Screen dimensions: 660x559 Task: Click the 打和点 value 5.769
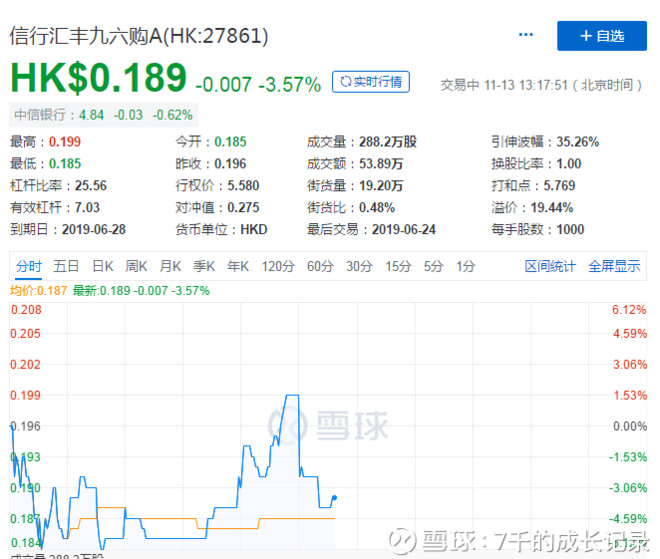pyautogui.click(x=559, y=186)
